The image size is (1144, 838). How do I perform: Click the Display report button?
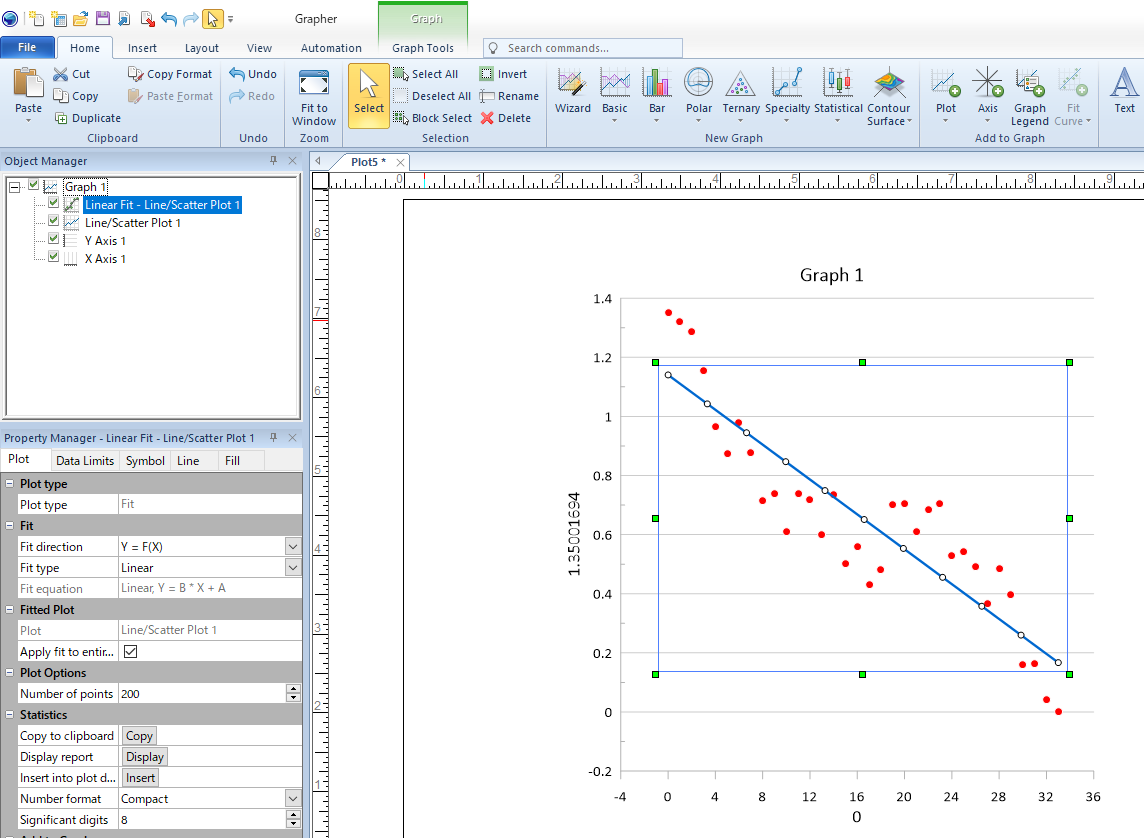[x=144, y=757]
